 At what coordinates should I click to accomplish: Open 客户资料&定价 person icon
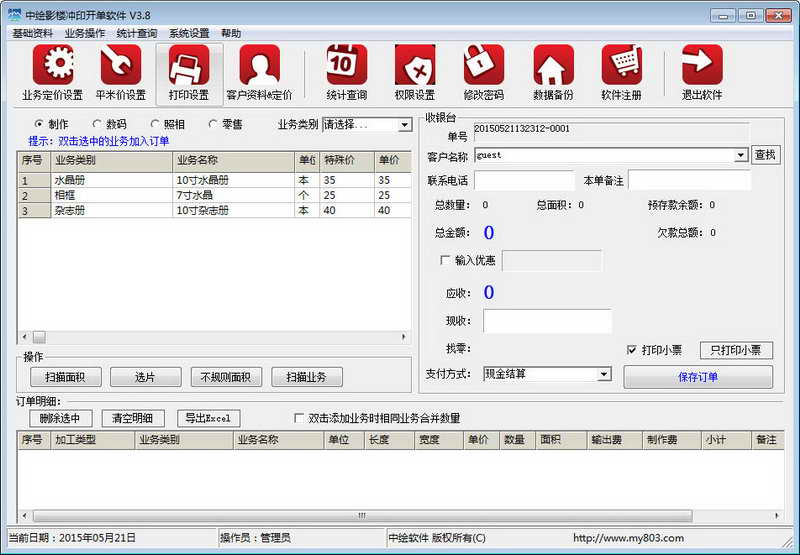coord(259,66)
